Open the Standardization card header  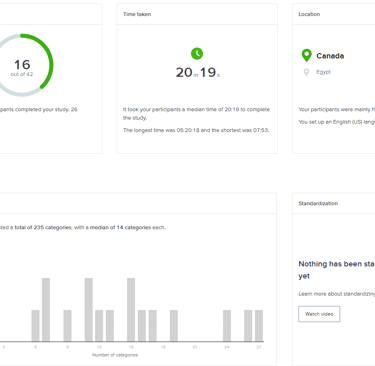coord(334,203)
